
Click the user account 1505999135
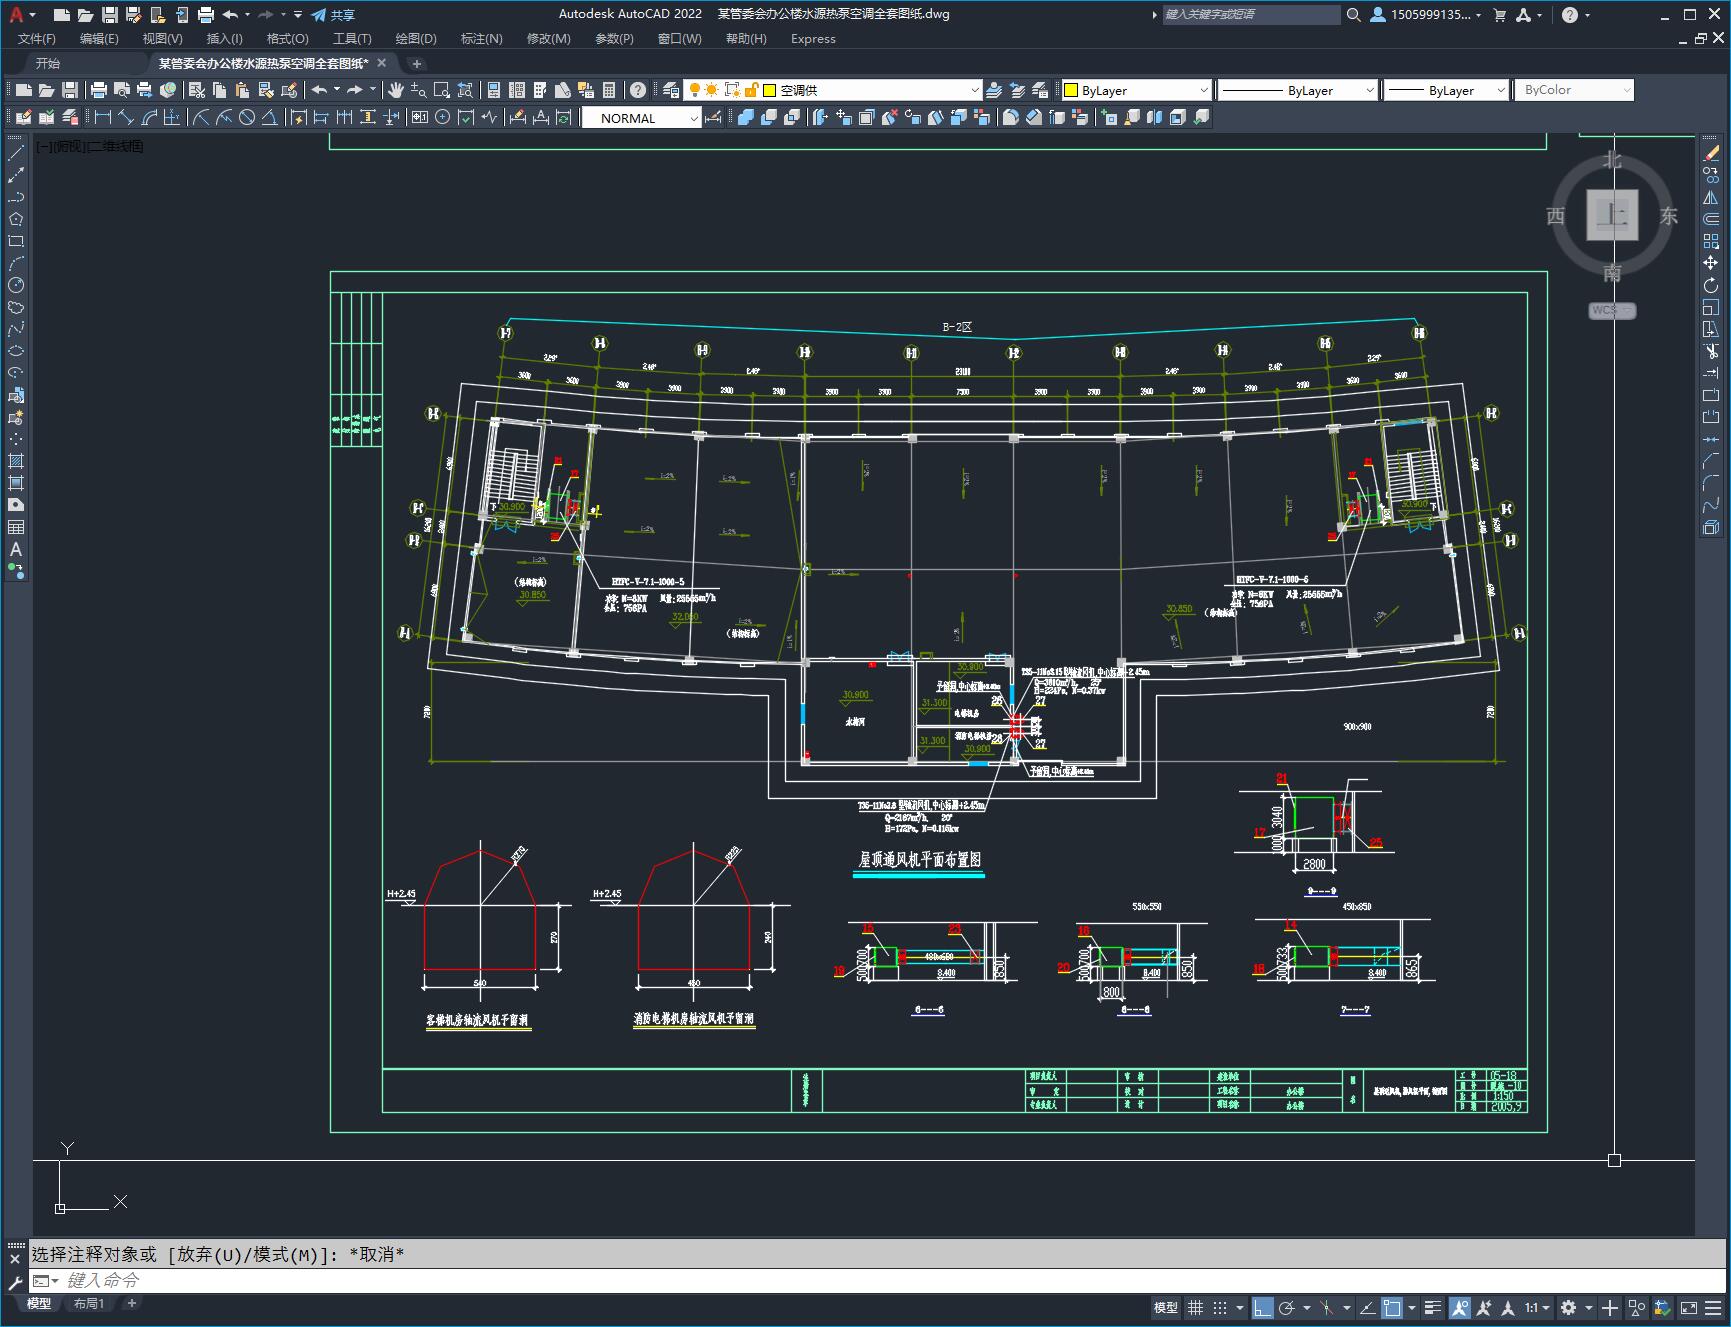coord(1425,15)
